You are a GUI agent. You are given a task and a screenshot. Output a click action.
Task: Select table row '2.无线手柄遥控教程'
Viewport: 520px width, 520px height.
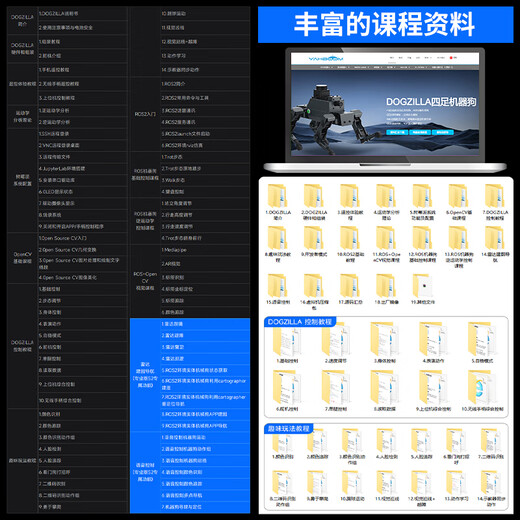pos(82,84)
